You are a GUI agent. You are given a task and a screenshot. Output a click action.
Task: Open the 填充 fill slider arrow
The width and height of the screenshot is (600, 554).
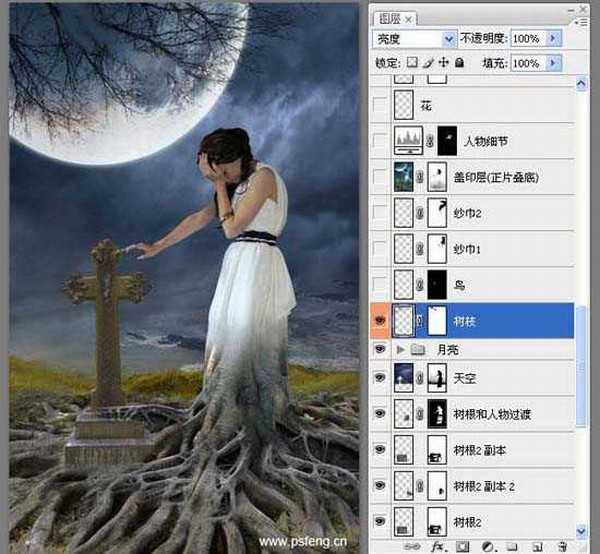point(554,63)
